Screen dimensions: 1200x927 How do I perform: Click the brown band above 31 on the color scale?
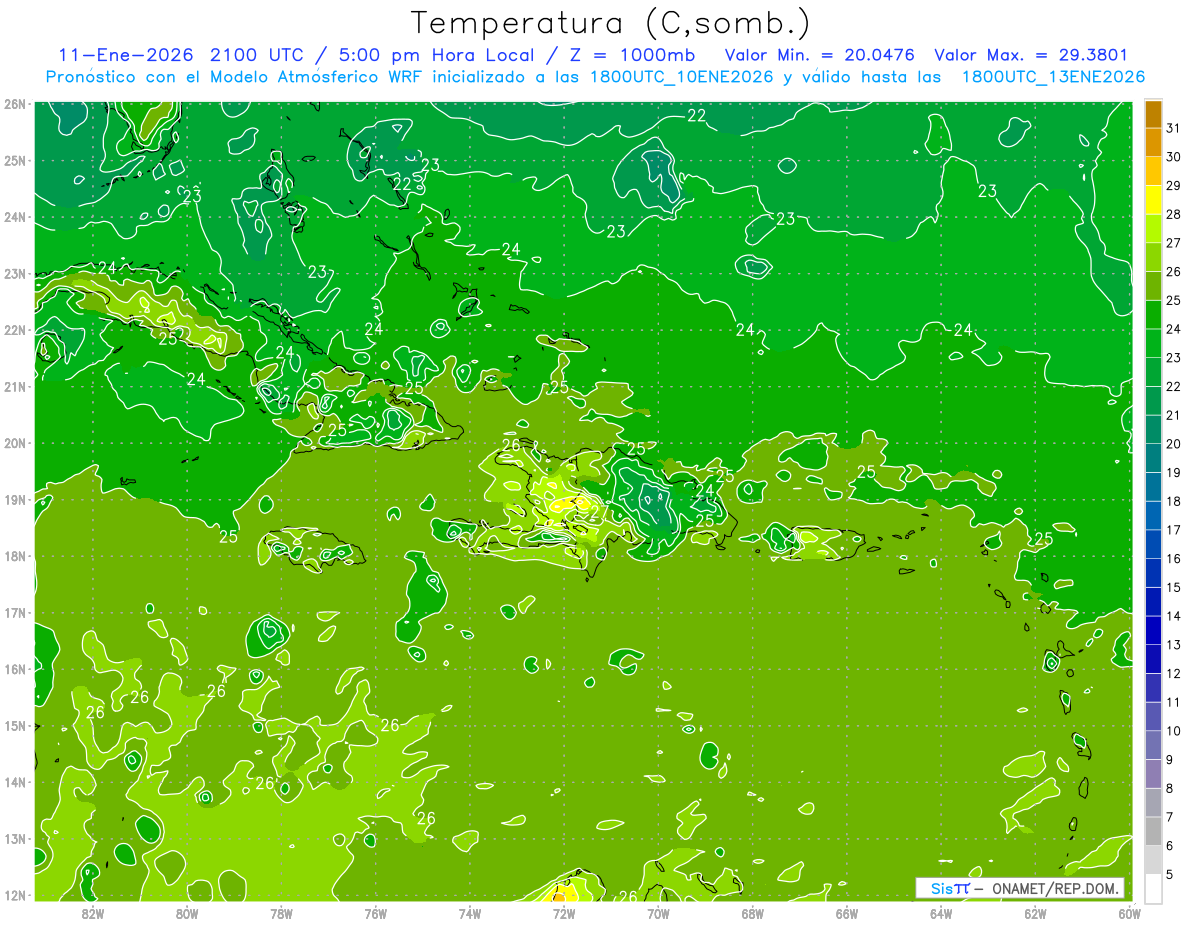click(1153, 114)
